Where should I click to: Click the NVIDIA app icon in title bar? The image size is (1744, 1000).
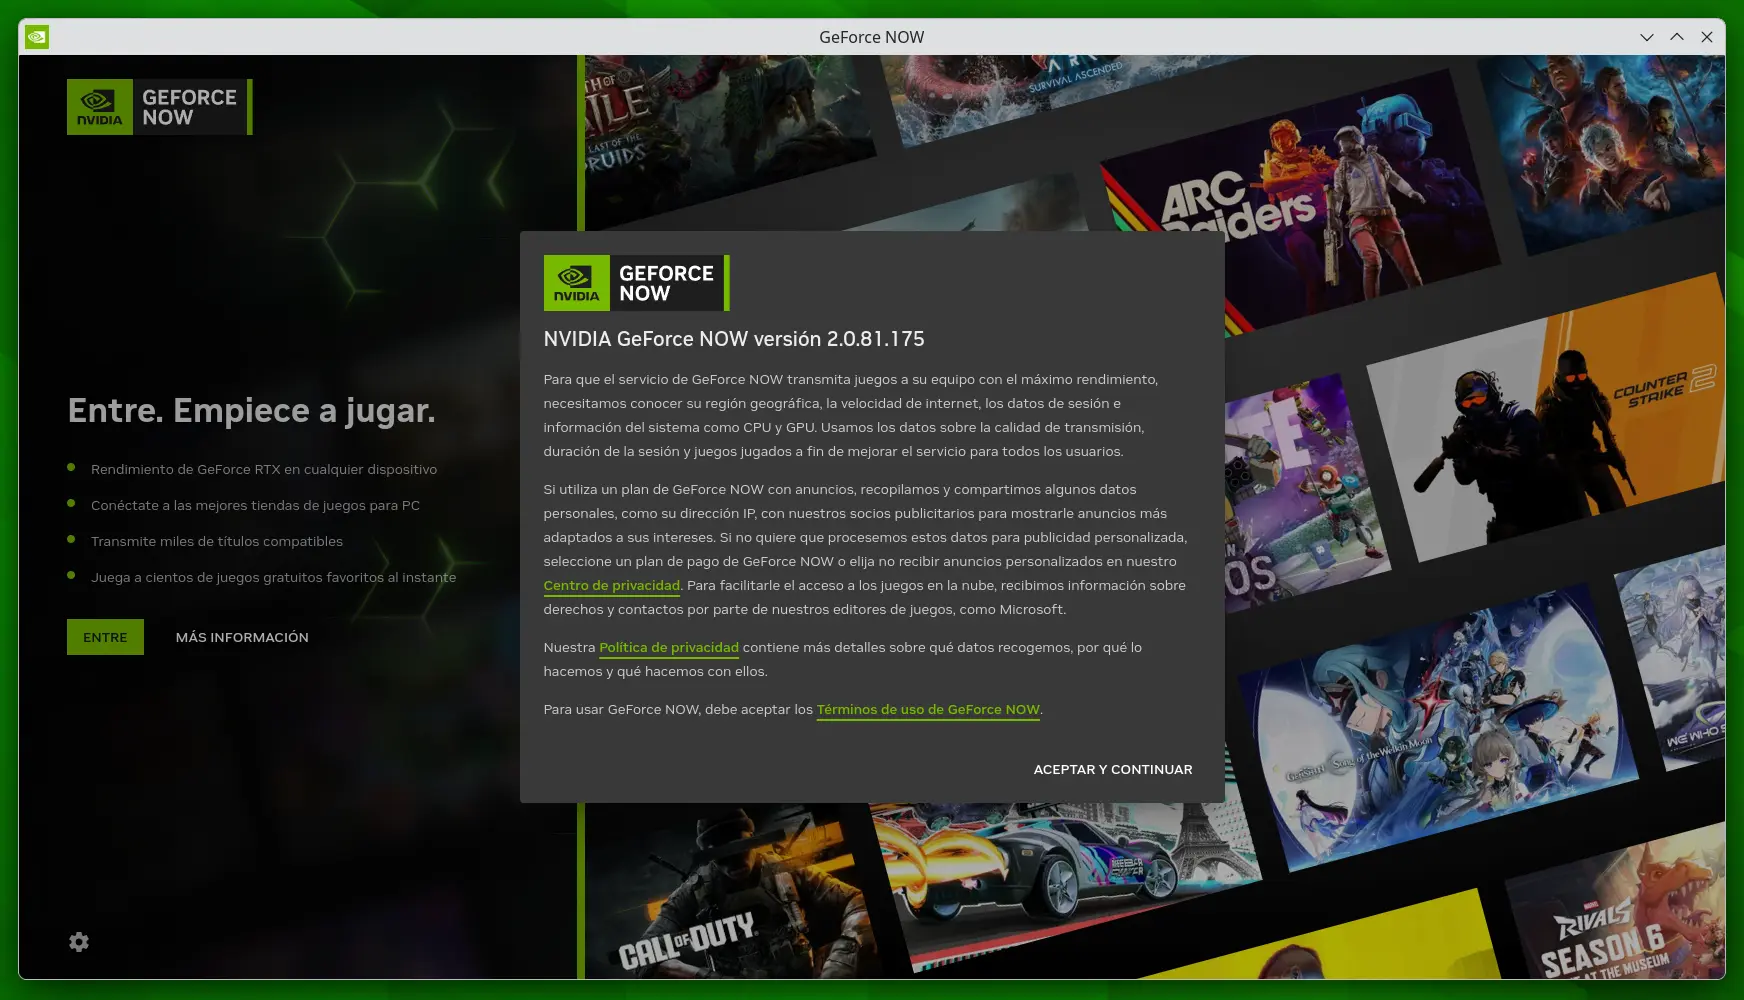pos(37,37)
